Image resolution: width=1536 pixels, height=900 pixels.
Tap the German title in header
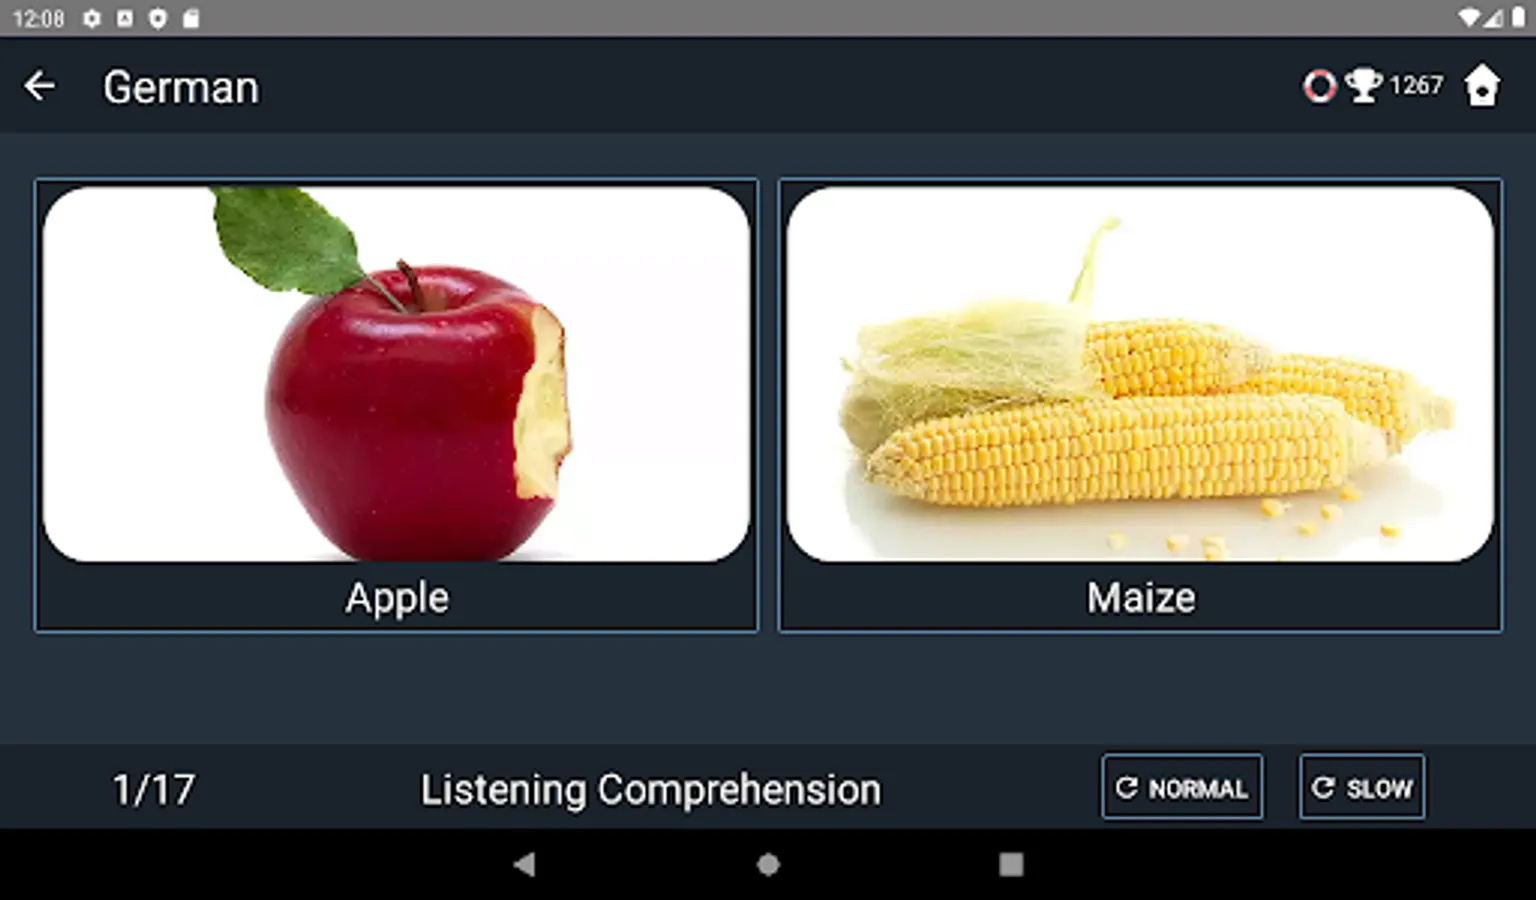pos(181,88)
